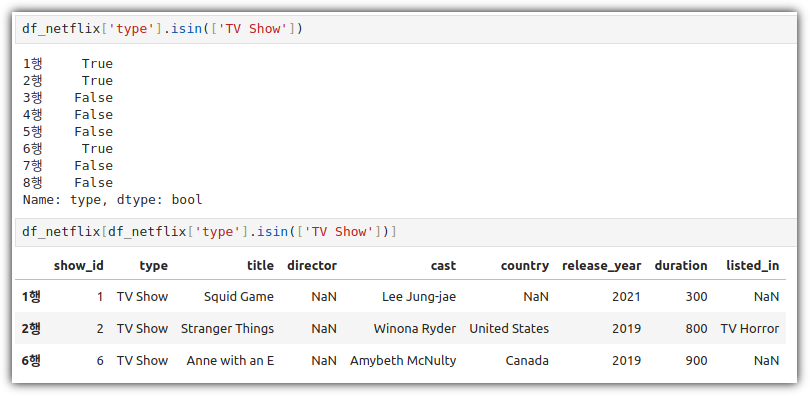Select the director column header
Screen dimensions: 810x396
coord(312,266)
